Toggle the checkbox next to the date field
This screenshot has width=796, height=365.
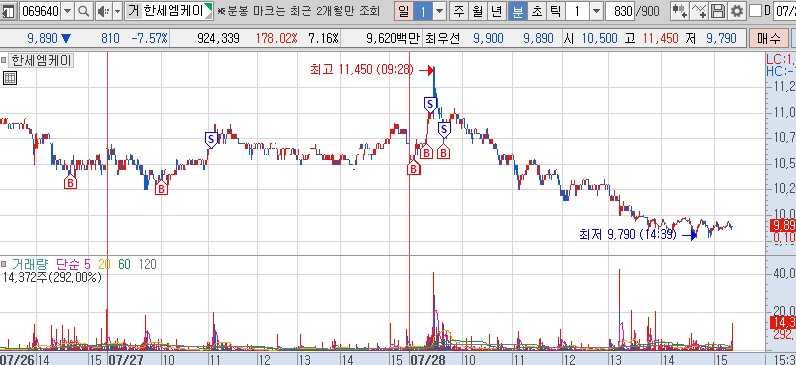pyautogui.click(x=755, y=11)
